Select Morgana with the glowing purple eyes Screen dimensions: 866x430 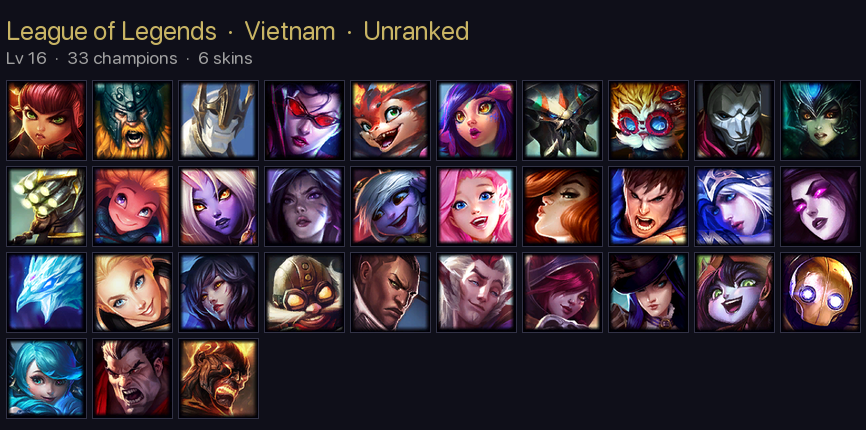click(x=820, y=206)
